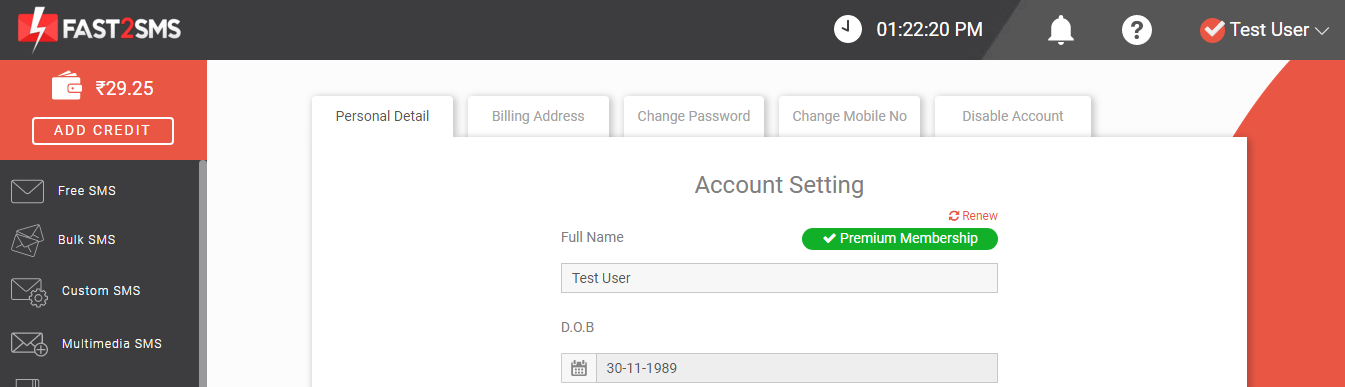This screenshot has width=1345, height=387.
Task: Click the Account Setting heading
Action: point(779,185)
